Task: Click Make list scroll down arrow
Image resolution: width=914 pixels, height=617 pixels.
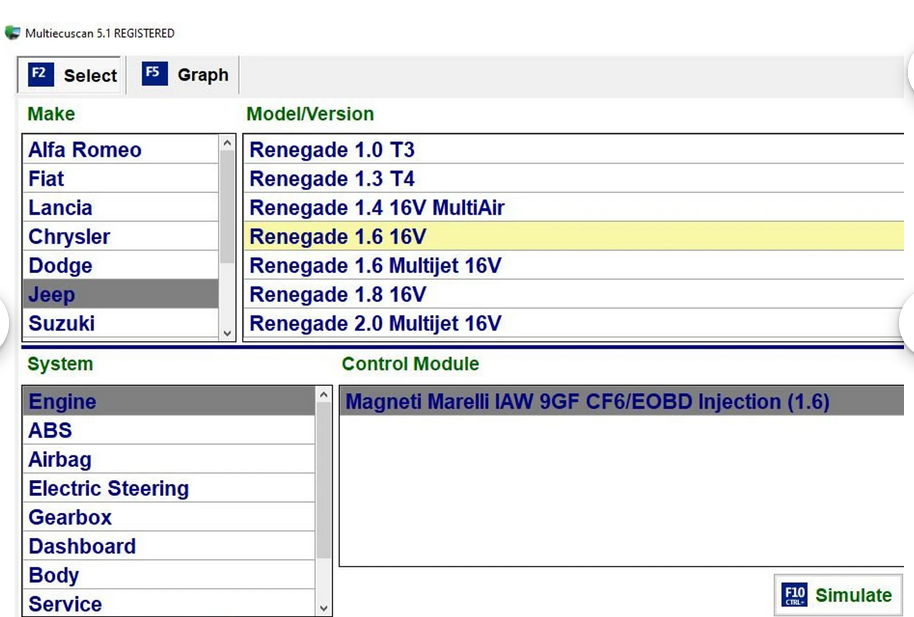Action: click(227, 333)
